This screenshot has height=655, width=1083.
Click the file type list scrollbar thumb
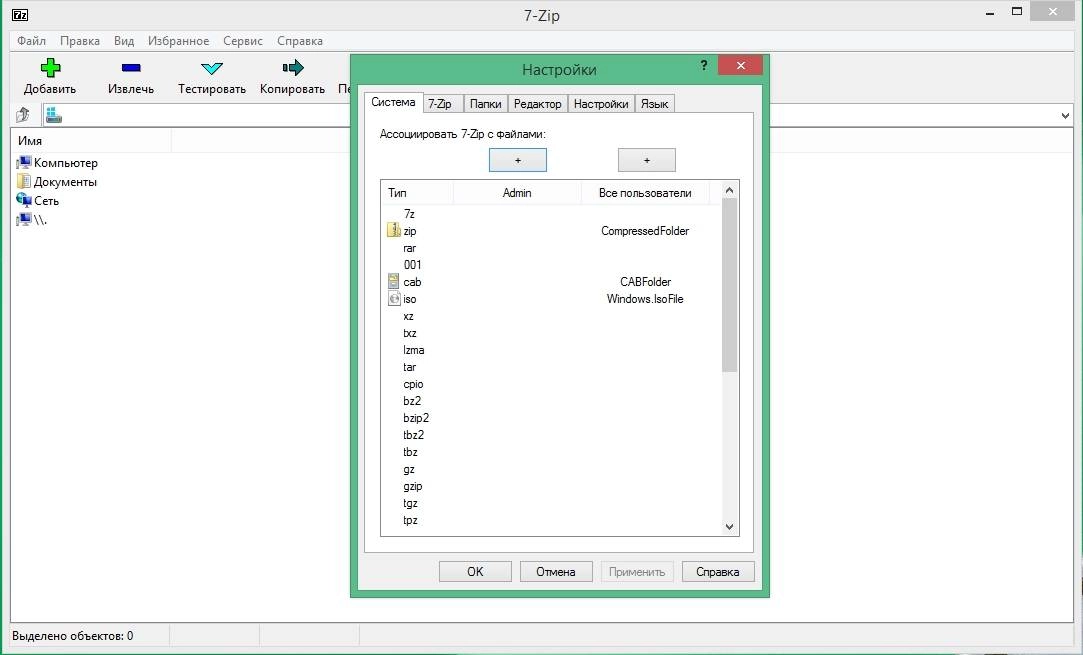point(729,285)
